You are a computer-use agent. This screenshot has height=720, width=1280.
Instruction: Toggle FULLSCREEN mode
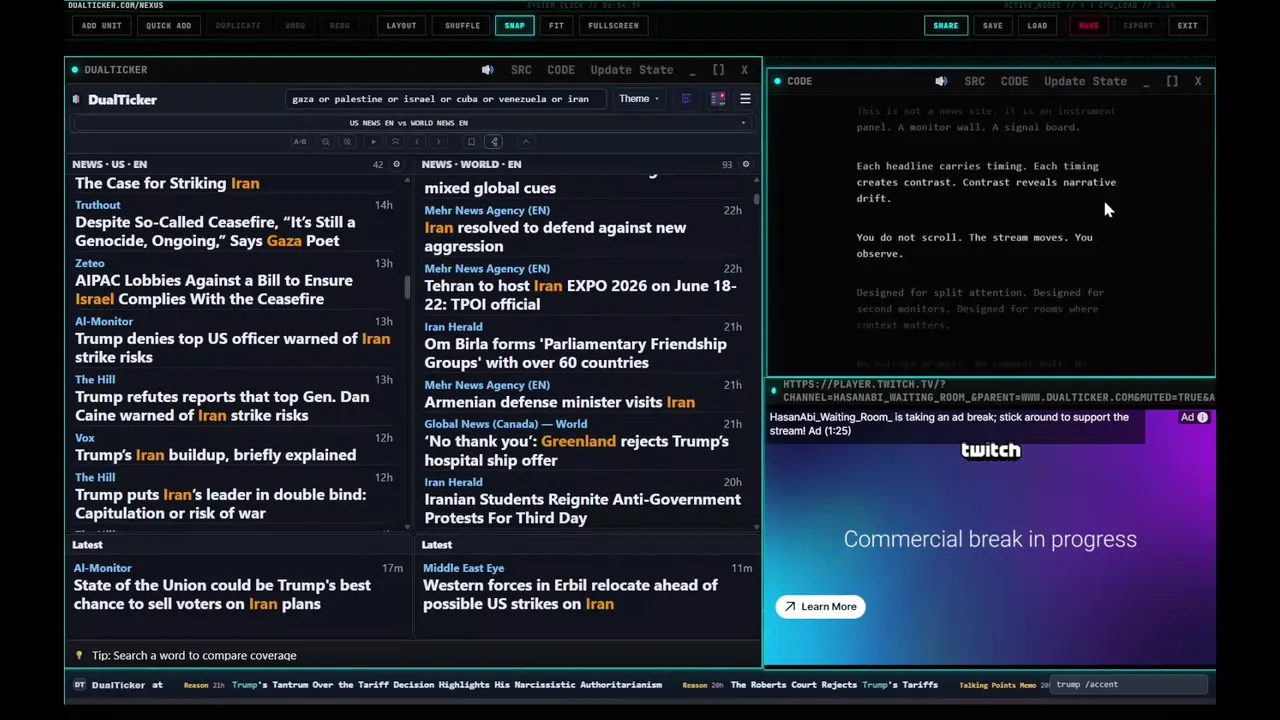click(x=613, y=25)
